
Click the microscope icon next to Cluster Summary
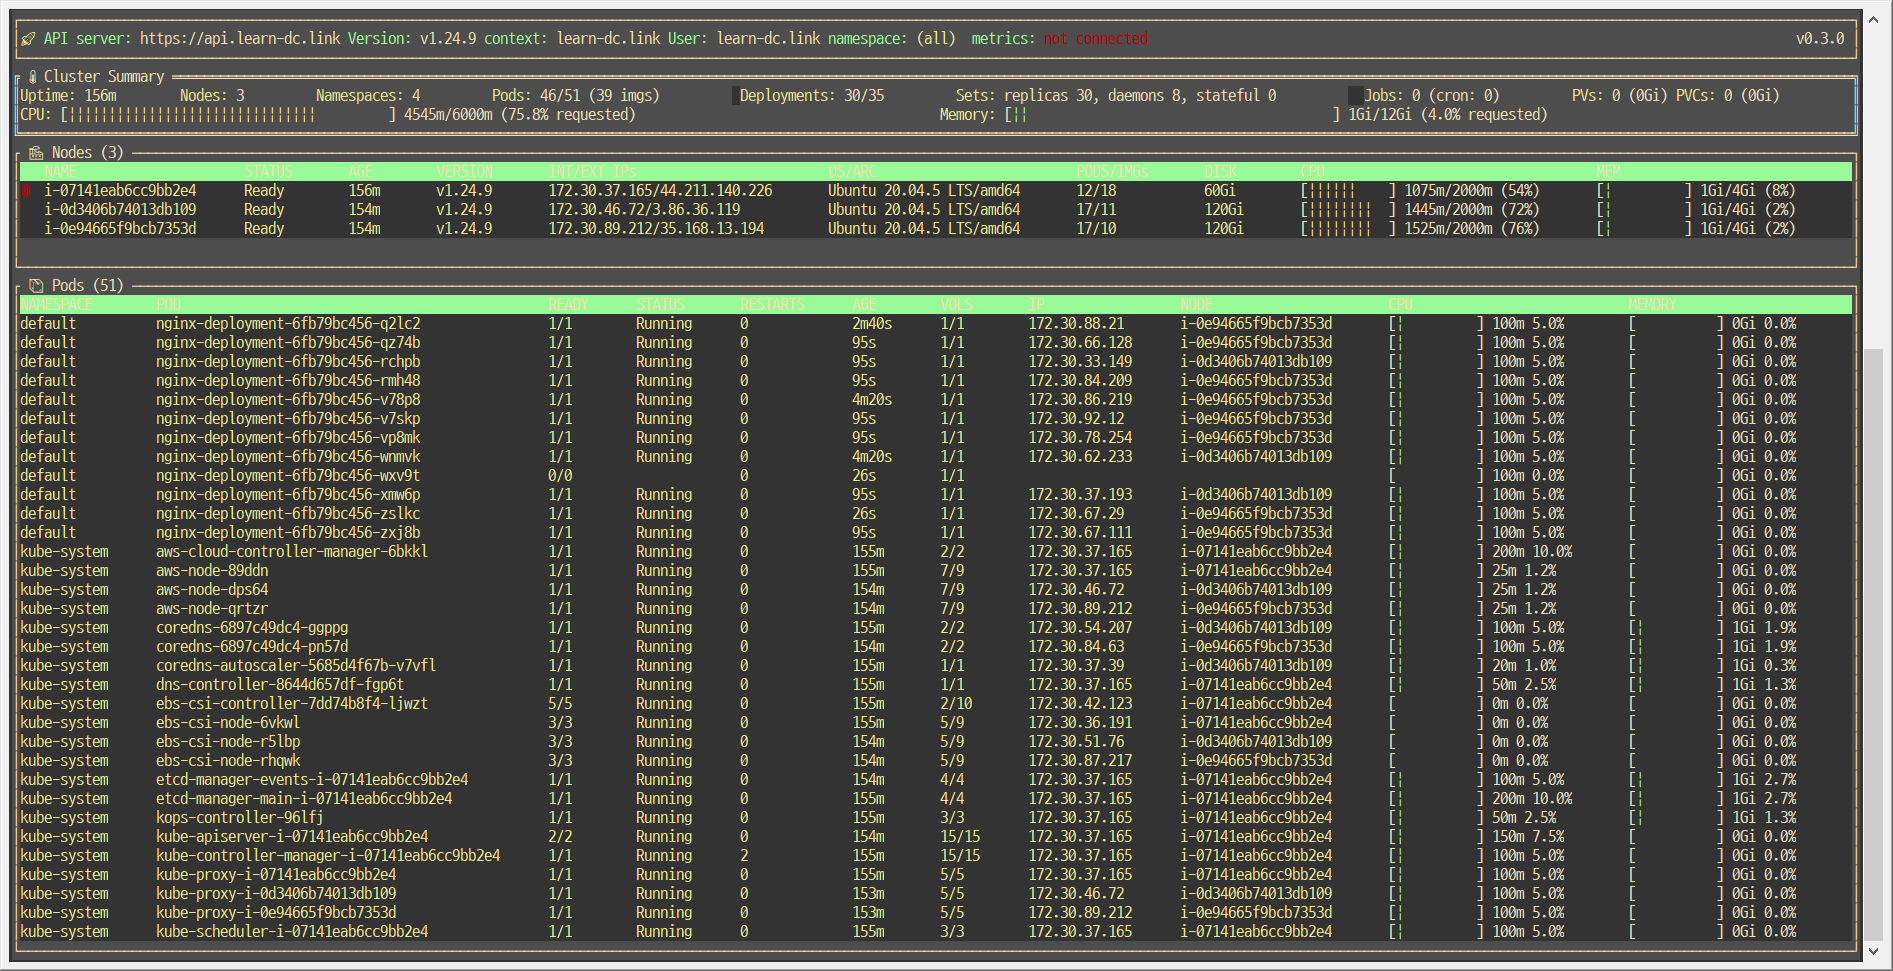click(x=33, y=76)
